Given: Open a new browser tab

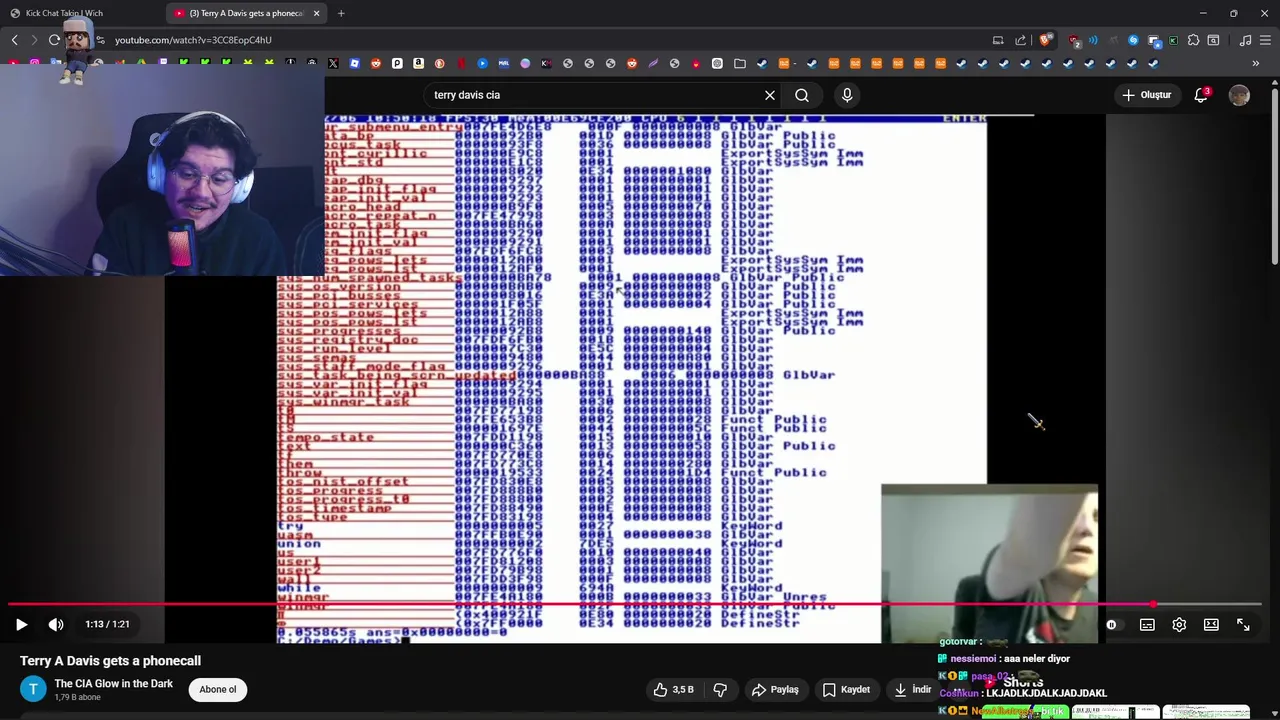Looking at the screenshot, I should tap(341, 13).
